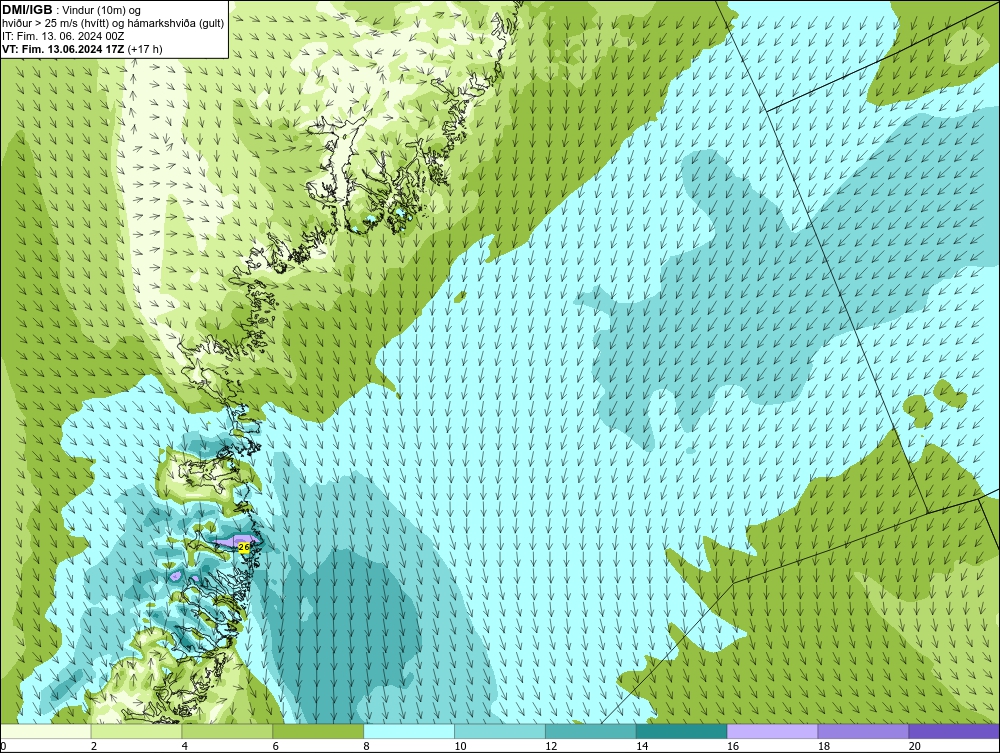Viewport: 1000px width, 753px height.
Task: Click the legend label 2
Action: click(x=94, y=746)
